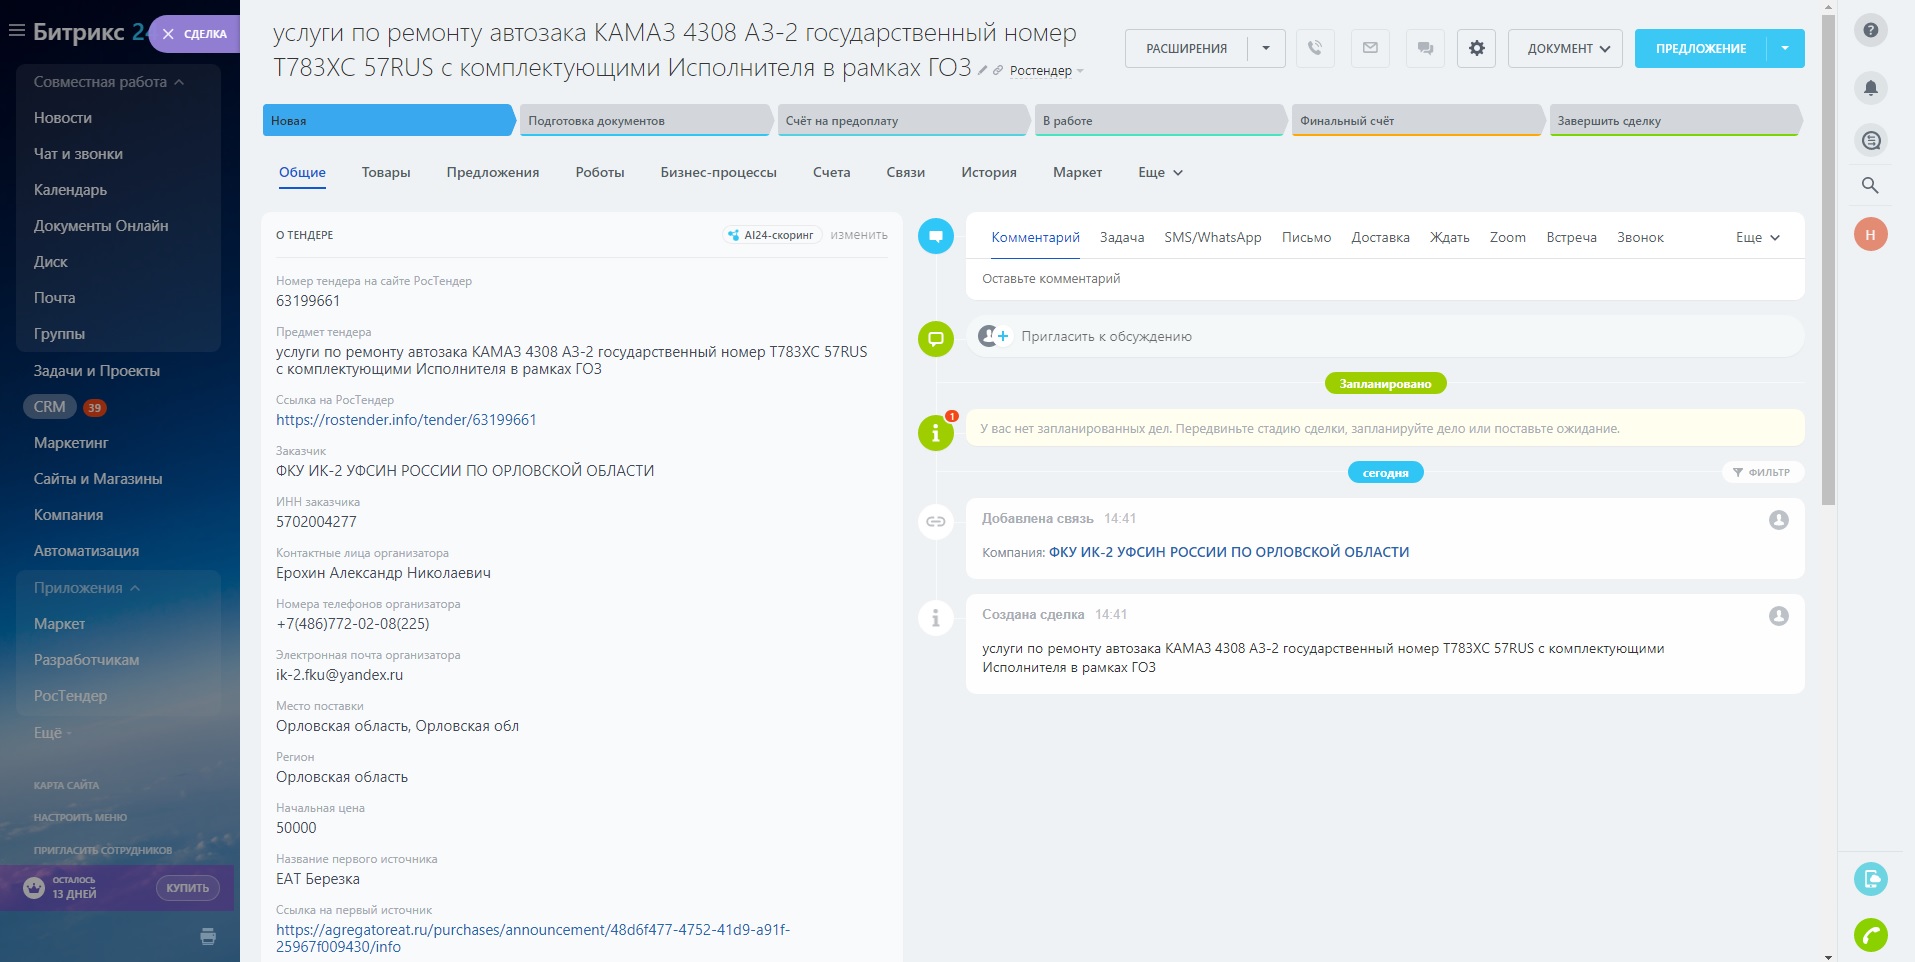1915x962 pixels.
Task: Open the rostender.info tender link
Action: (406, 420)
